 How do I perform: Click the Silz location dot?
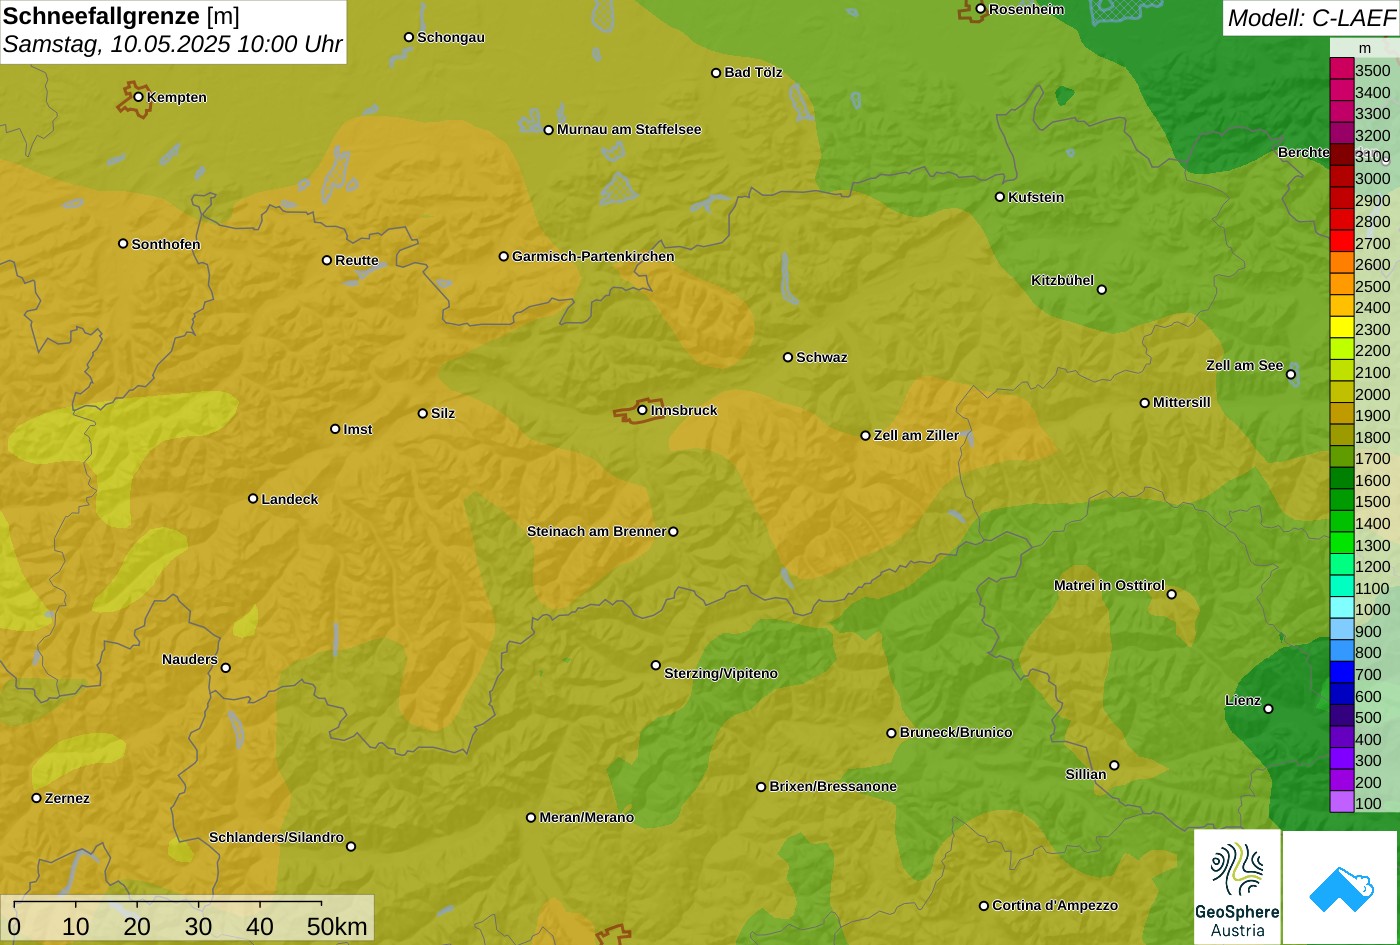[x=423, y=413]
